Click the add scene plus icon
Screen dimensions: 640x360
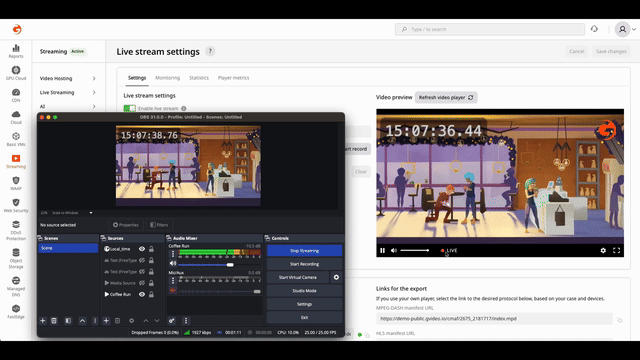click(42, 321)
